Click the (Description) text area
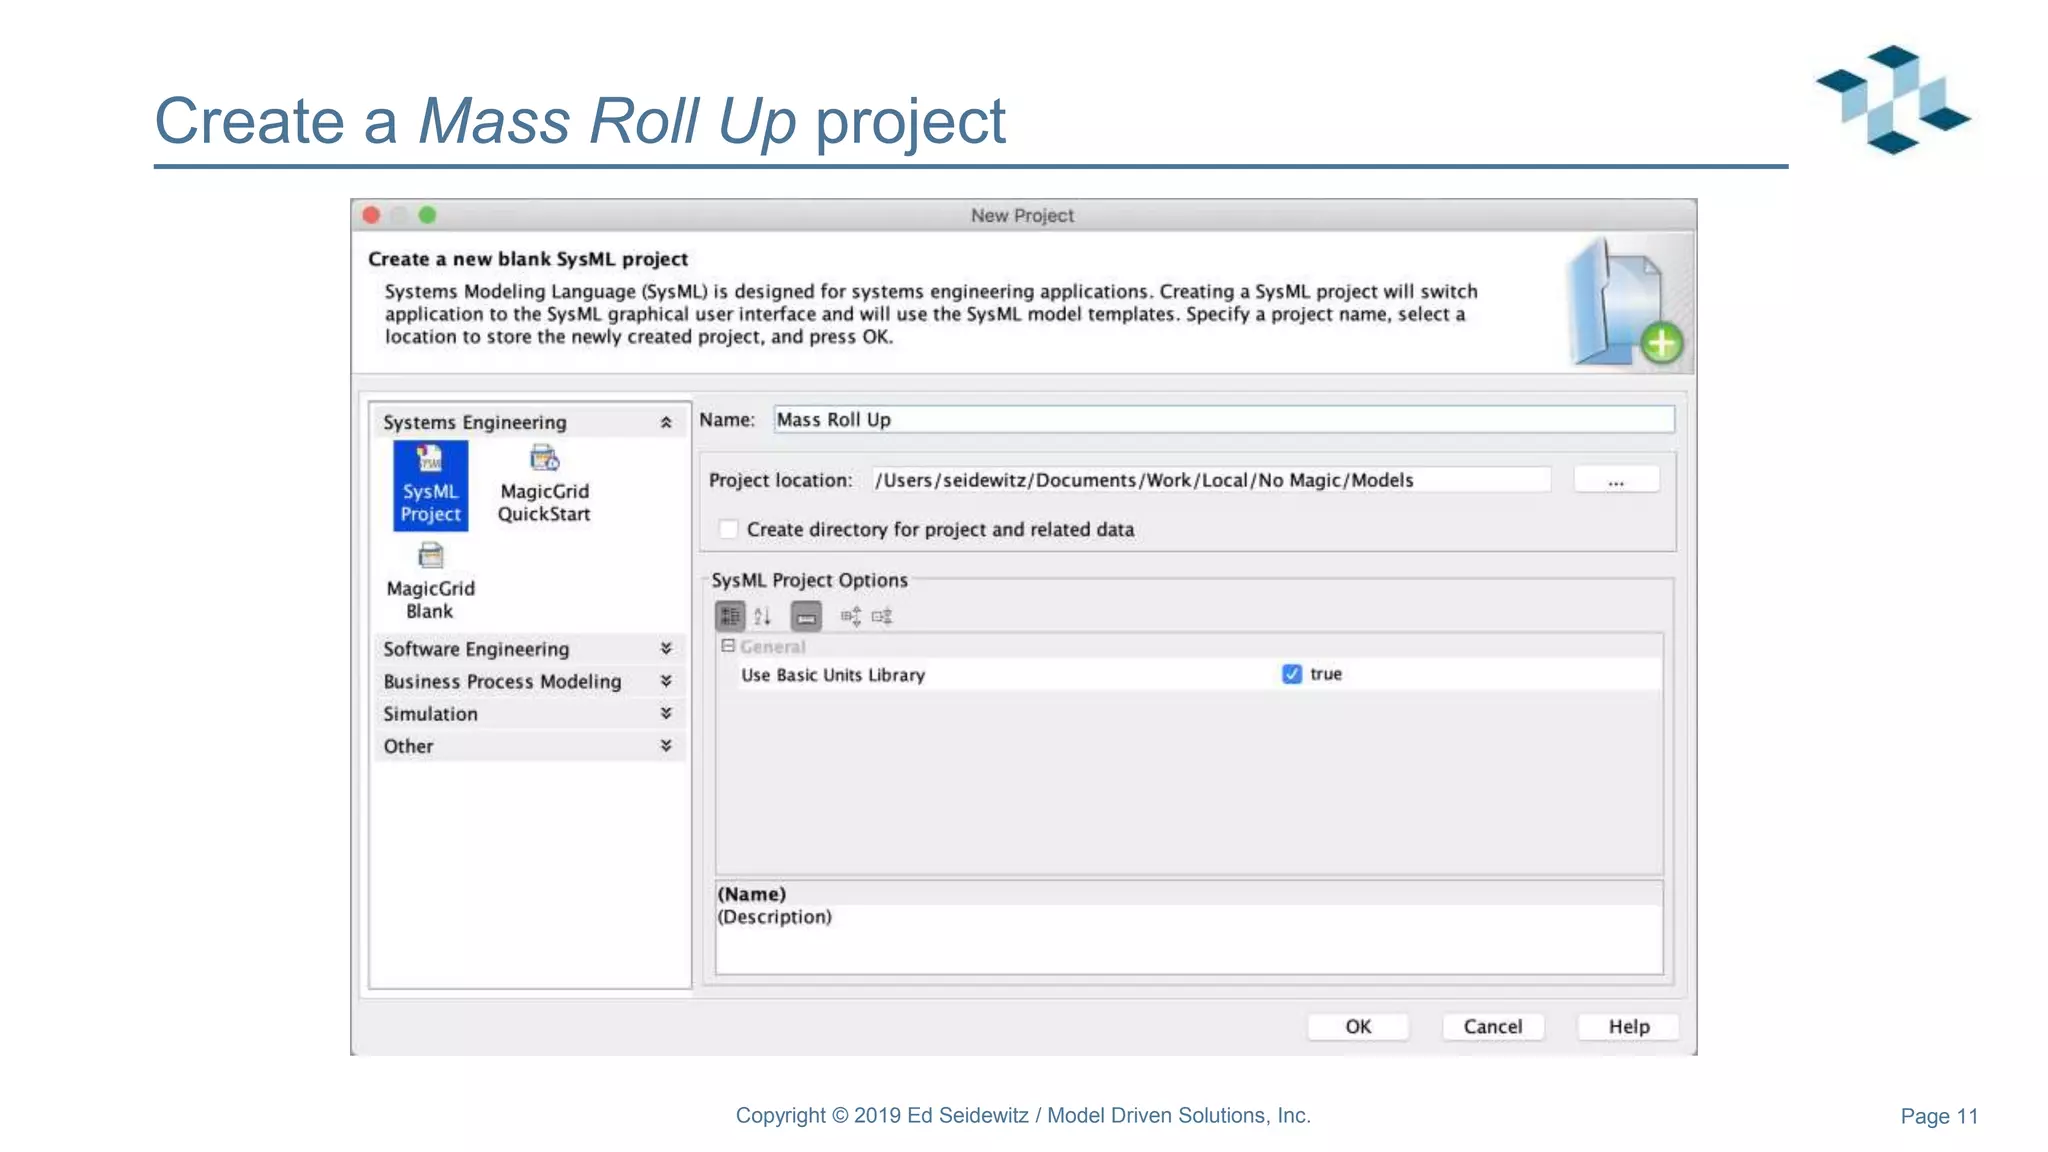The height and width of the screenshot is (1152, 2048). pyautogui.click(x=1190, y=938)
